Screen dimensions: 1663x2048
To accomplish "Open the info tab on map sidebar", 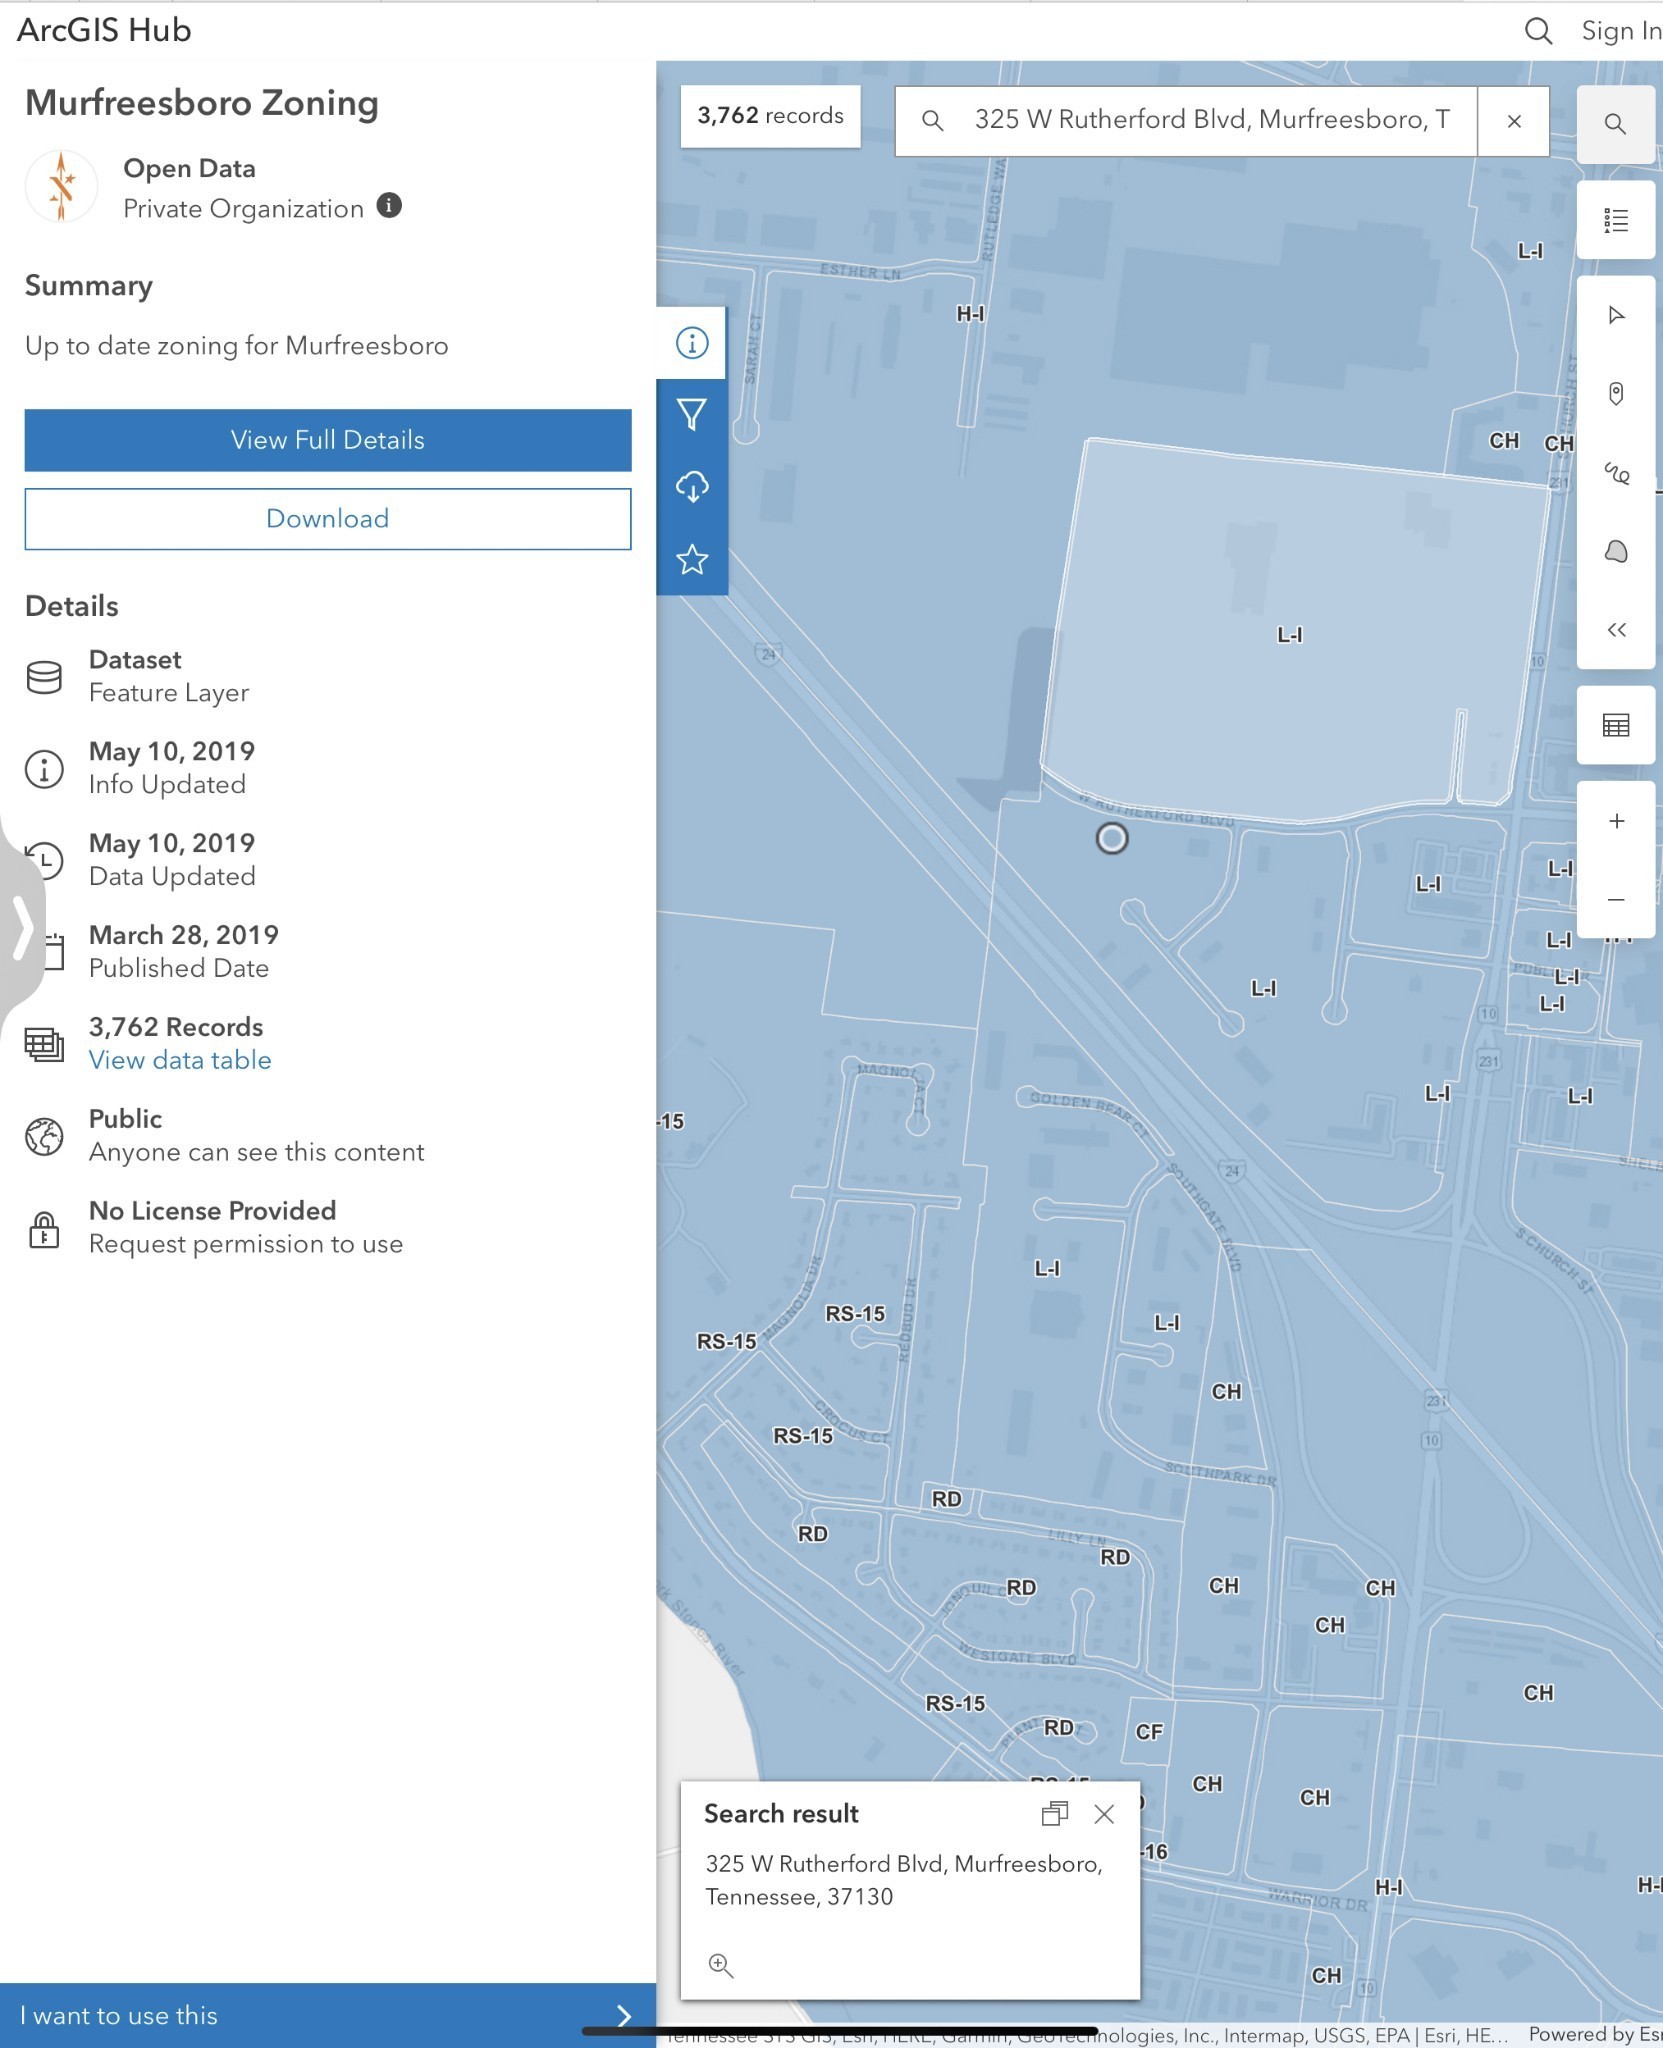I will [x=692, y=343].
